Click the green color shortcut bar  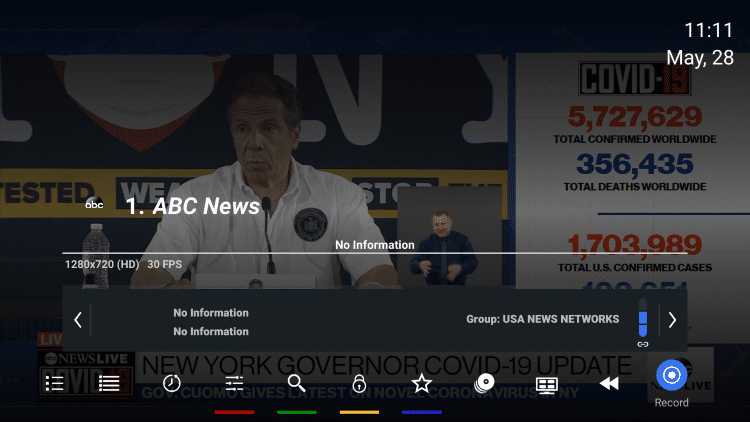297,411
